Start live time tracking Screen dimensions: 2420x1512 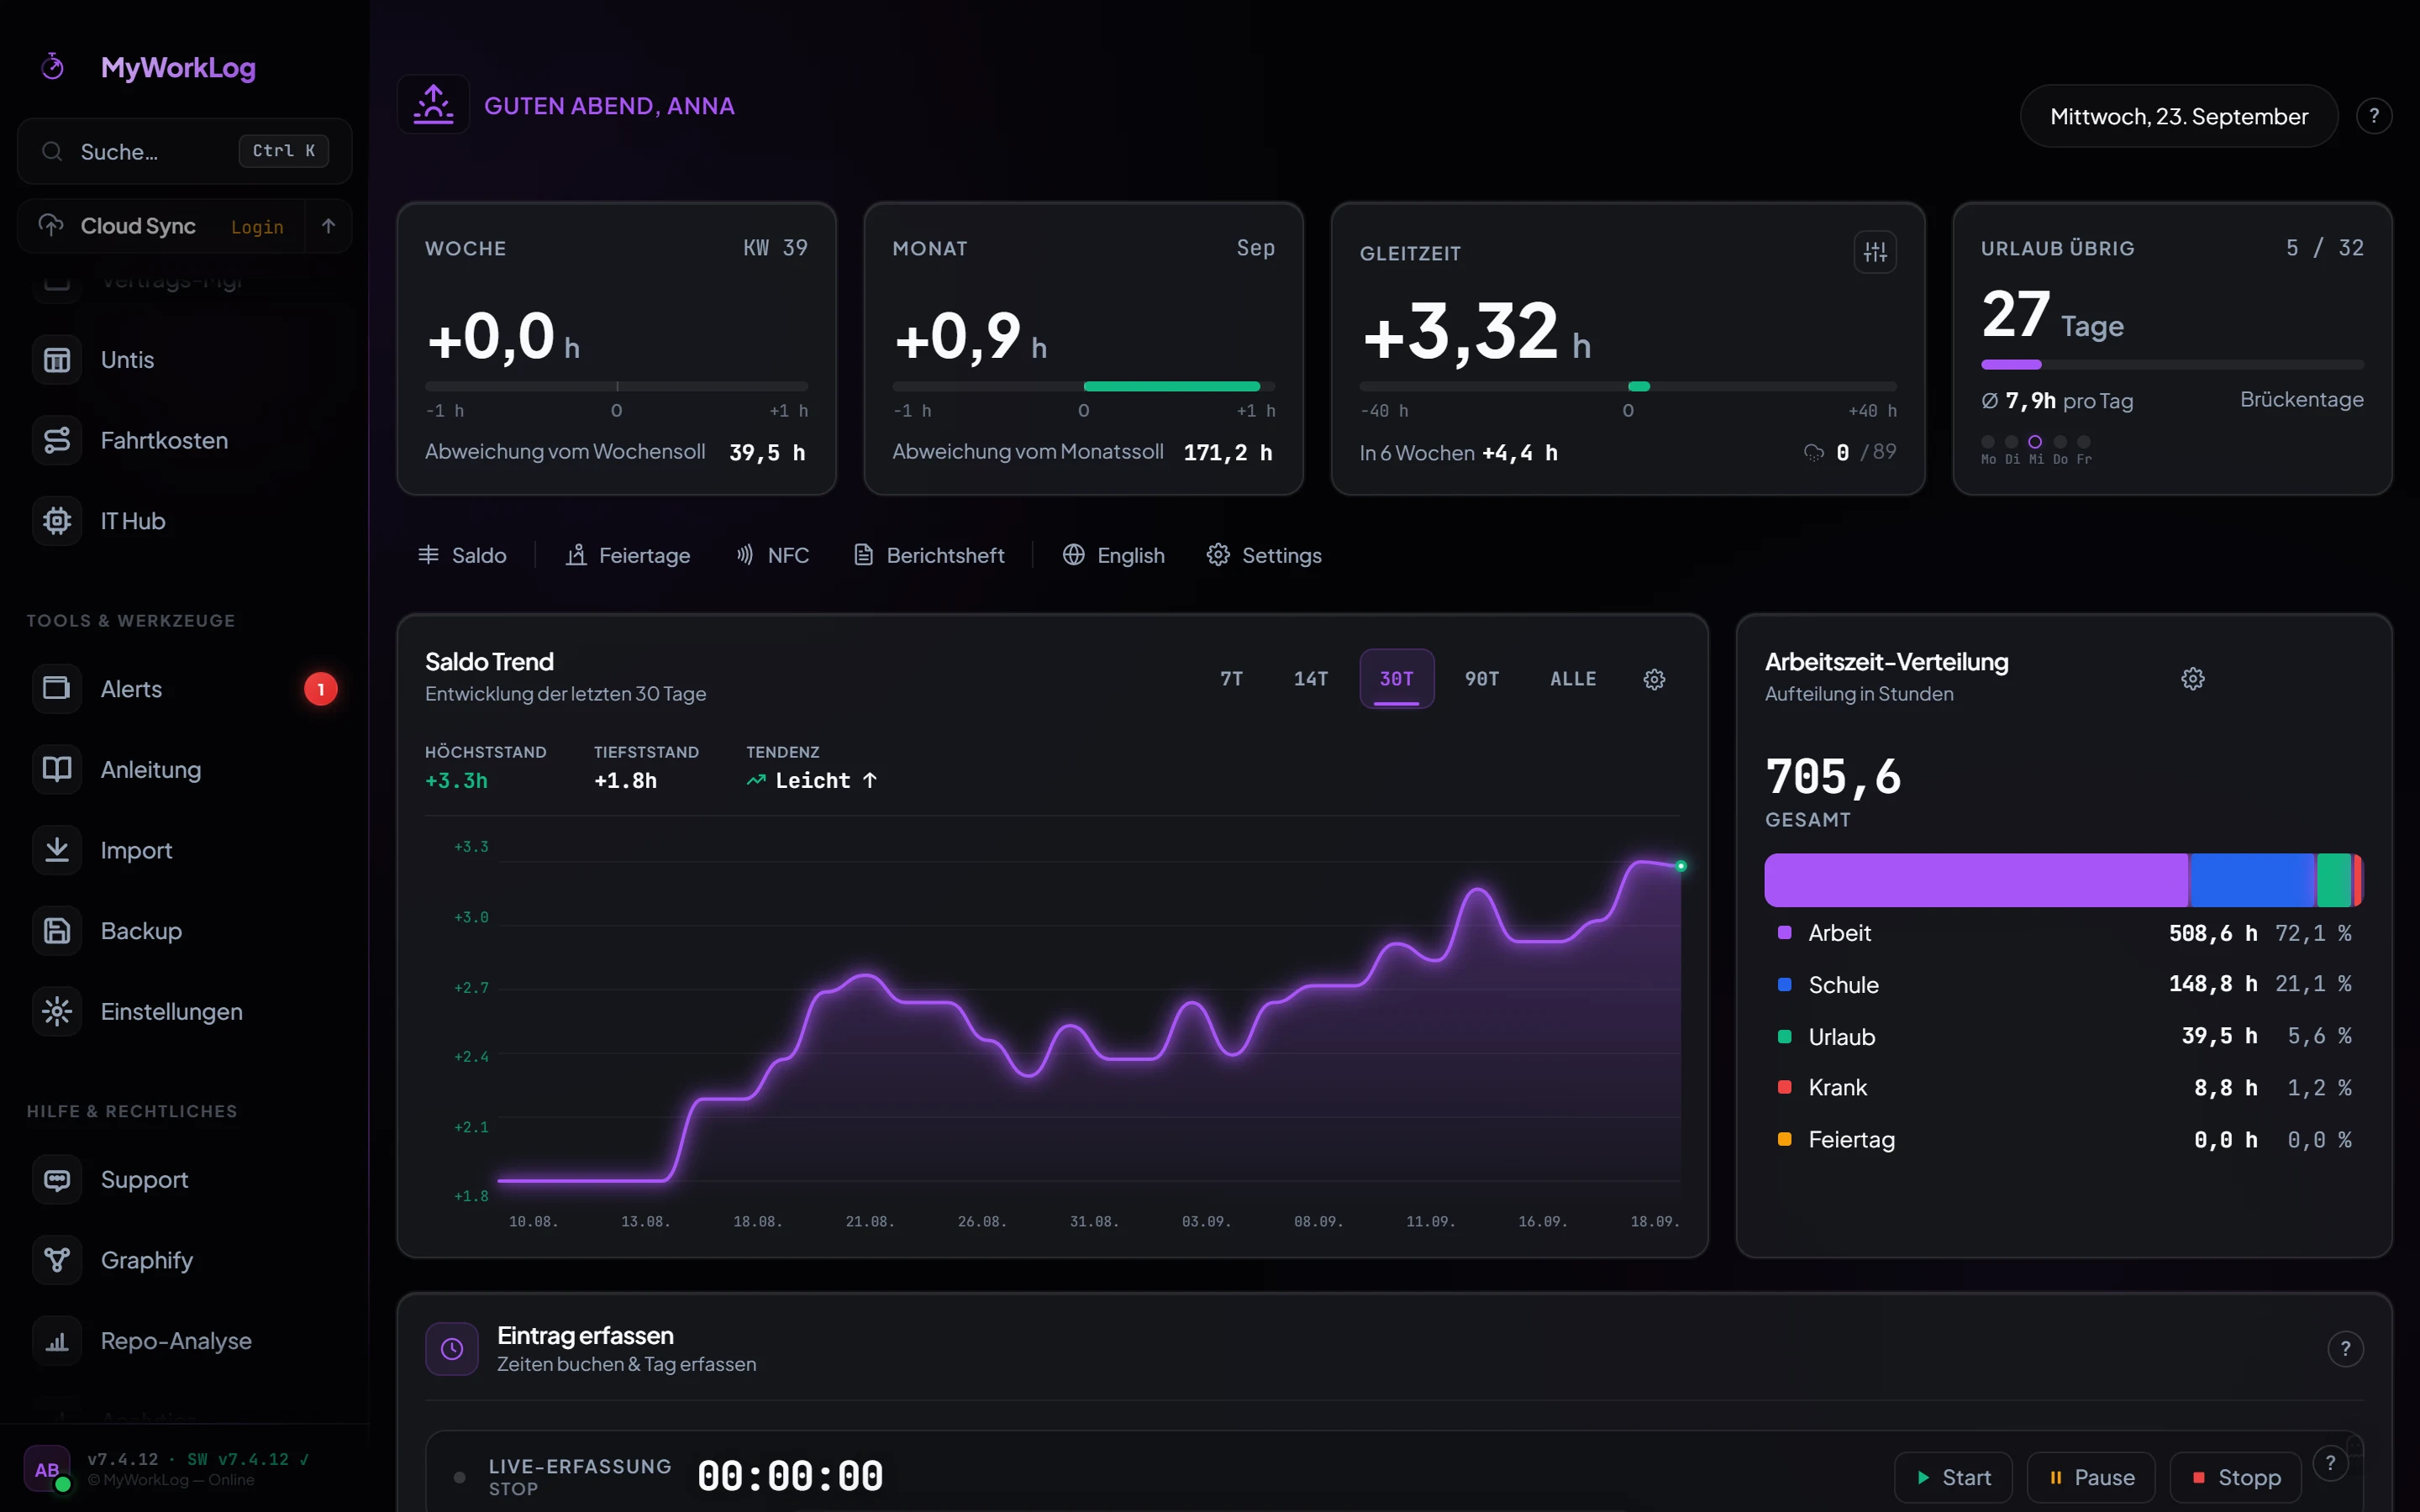pyautogui.click(x=1953, y=1477)
